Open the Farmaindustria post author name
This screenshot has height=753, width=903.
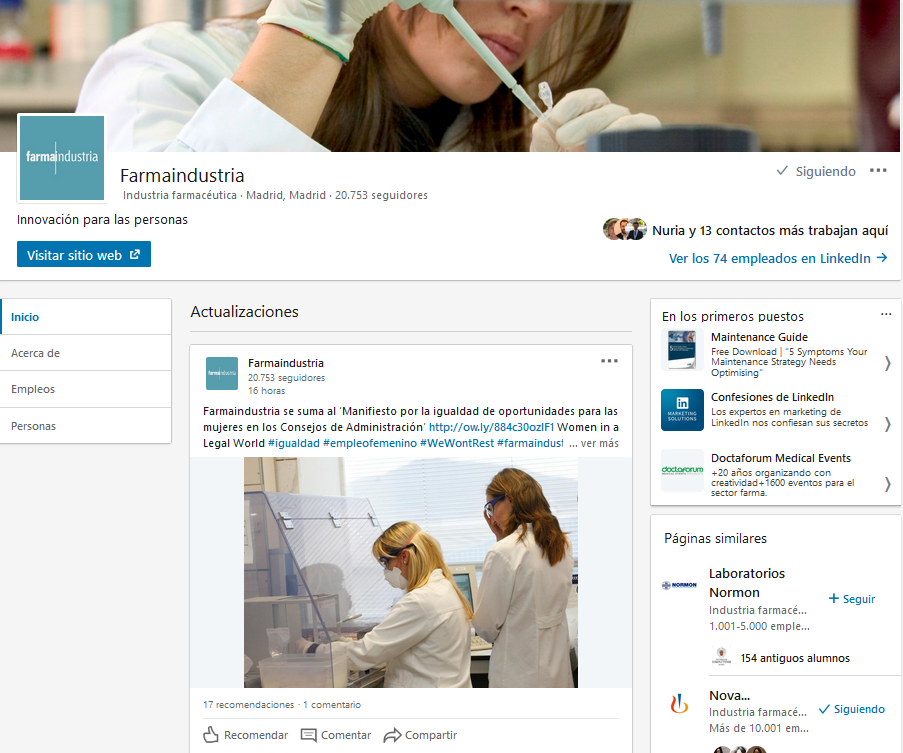pos(286,363)
